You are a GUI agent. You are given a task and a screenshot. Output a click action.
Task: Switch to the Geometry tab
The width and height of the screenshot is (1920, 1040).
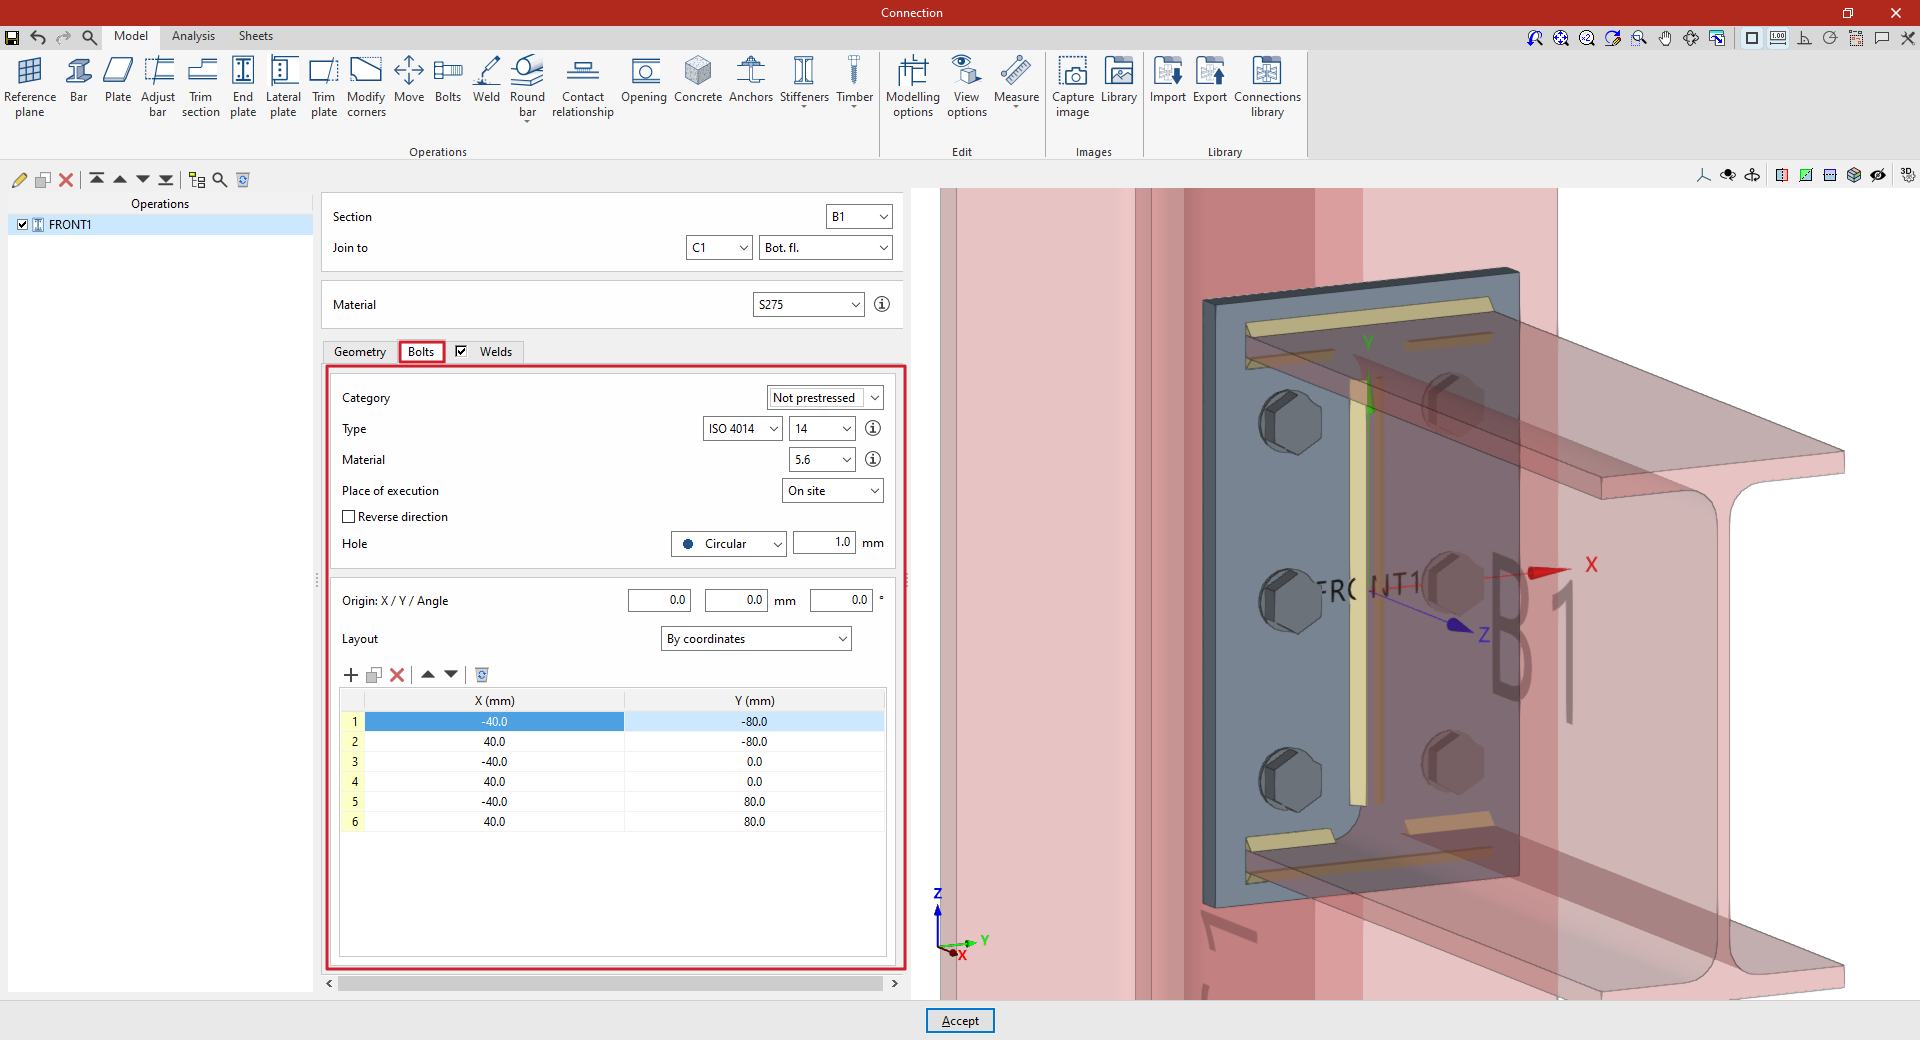pyautogui.click(x=360, y=352)
